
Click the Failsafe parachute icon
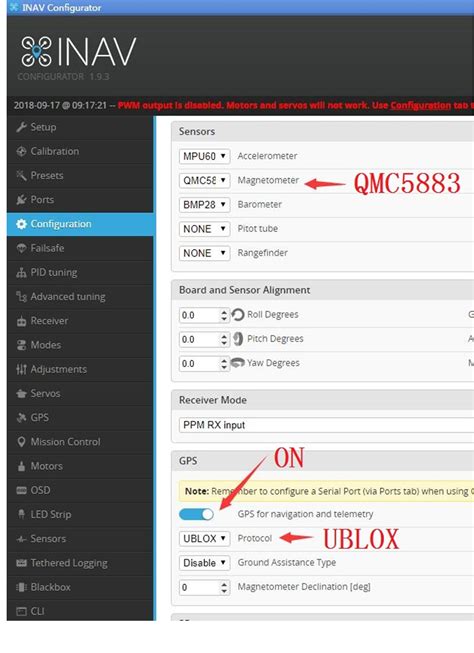click(21, 248)
